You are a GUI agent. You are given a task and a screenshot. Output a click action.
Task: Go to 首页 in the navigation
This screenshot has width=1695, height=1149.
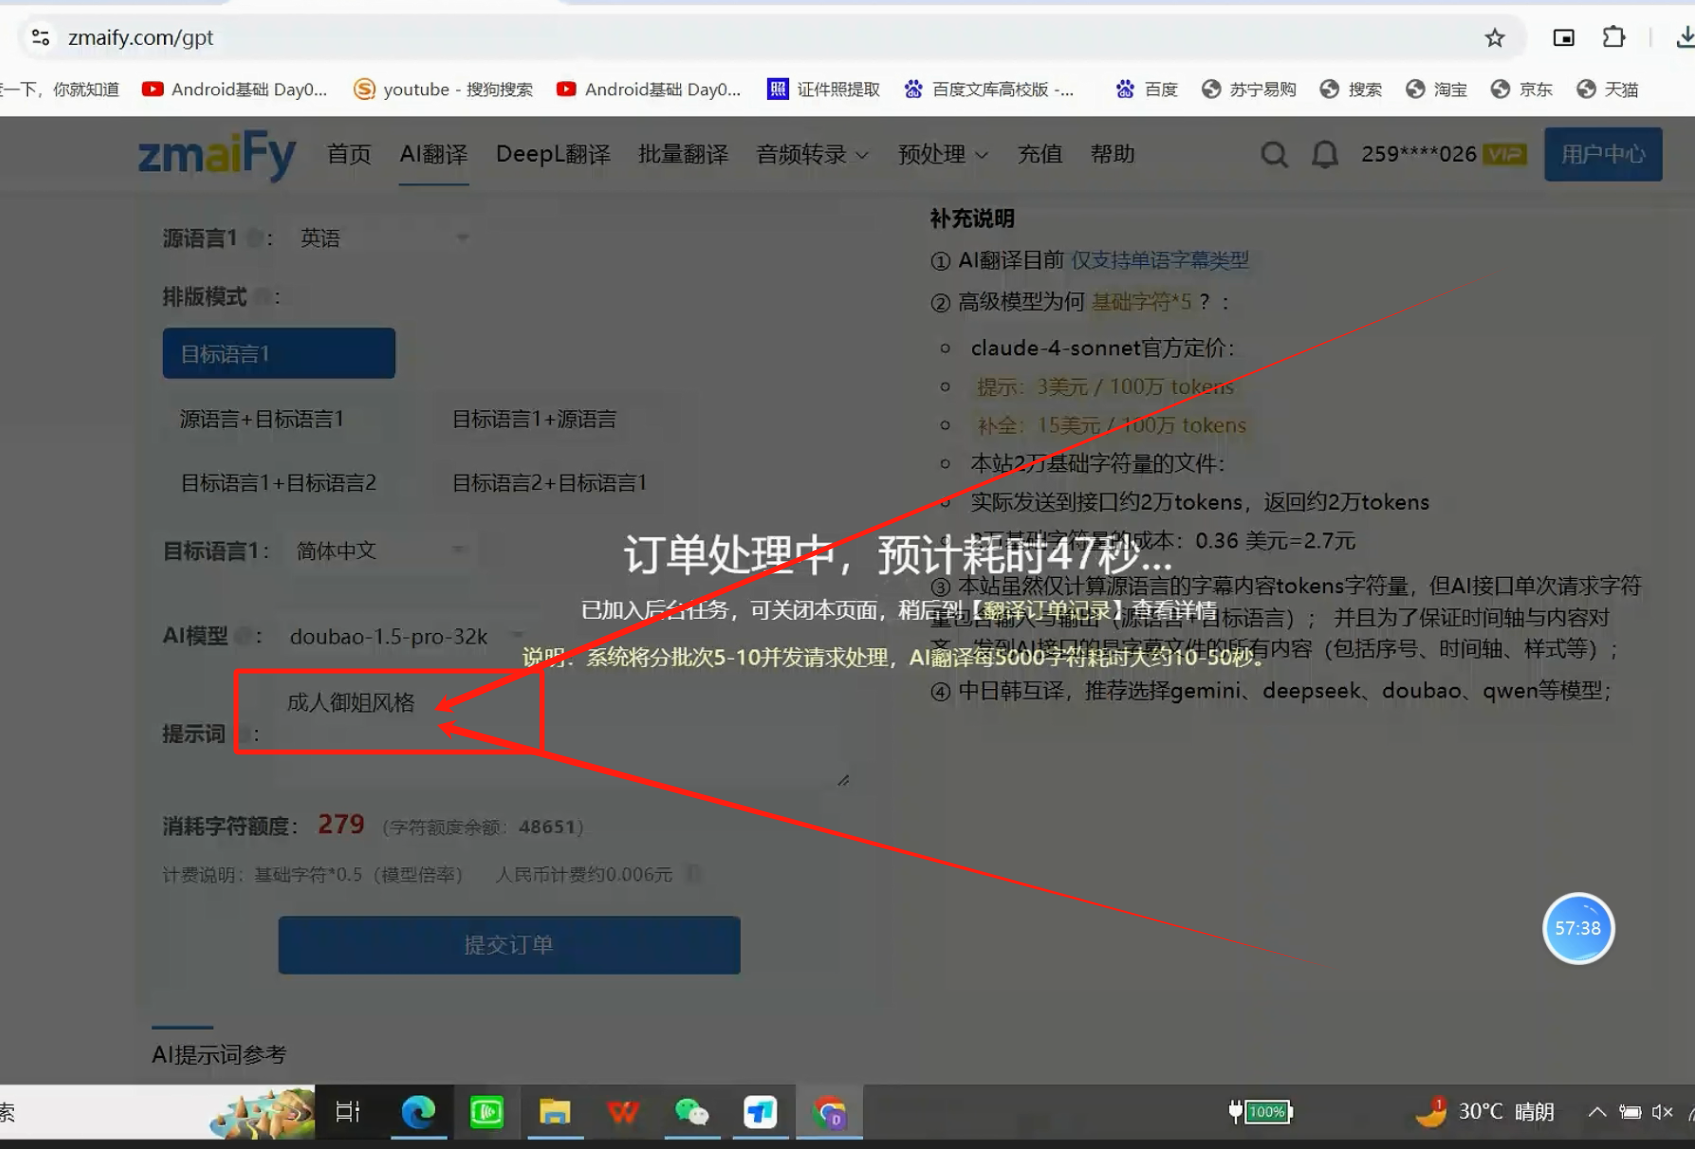click(349, 154)
